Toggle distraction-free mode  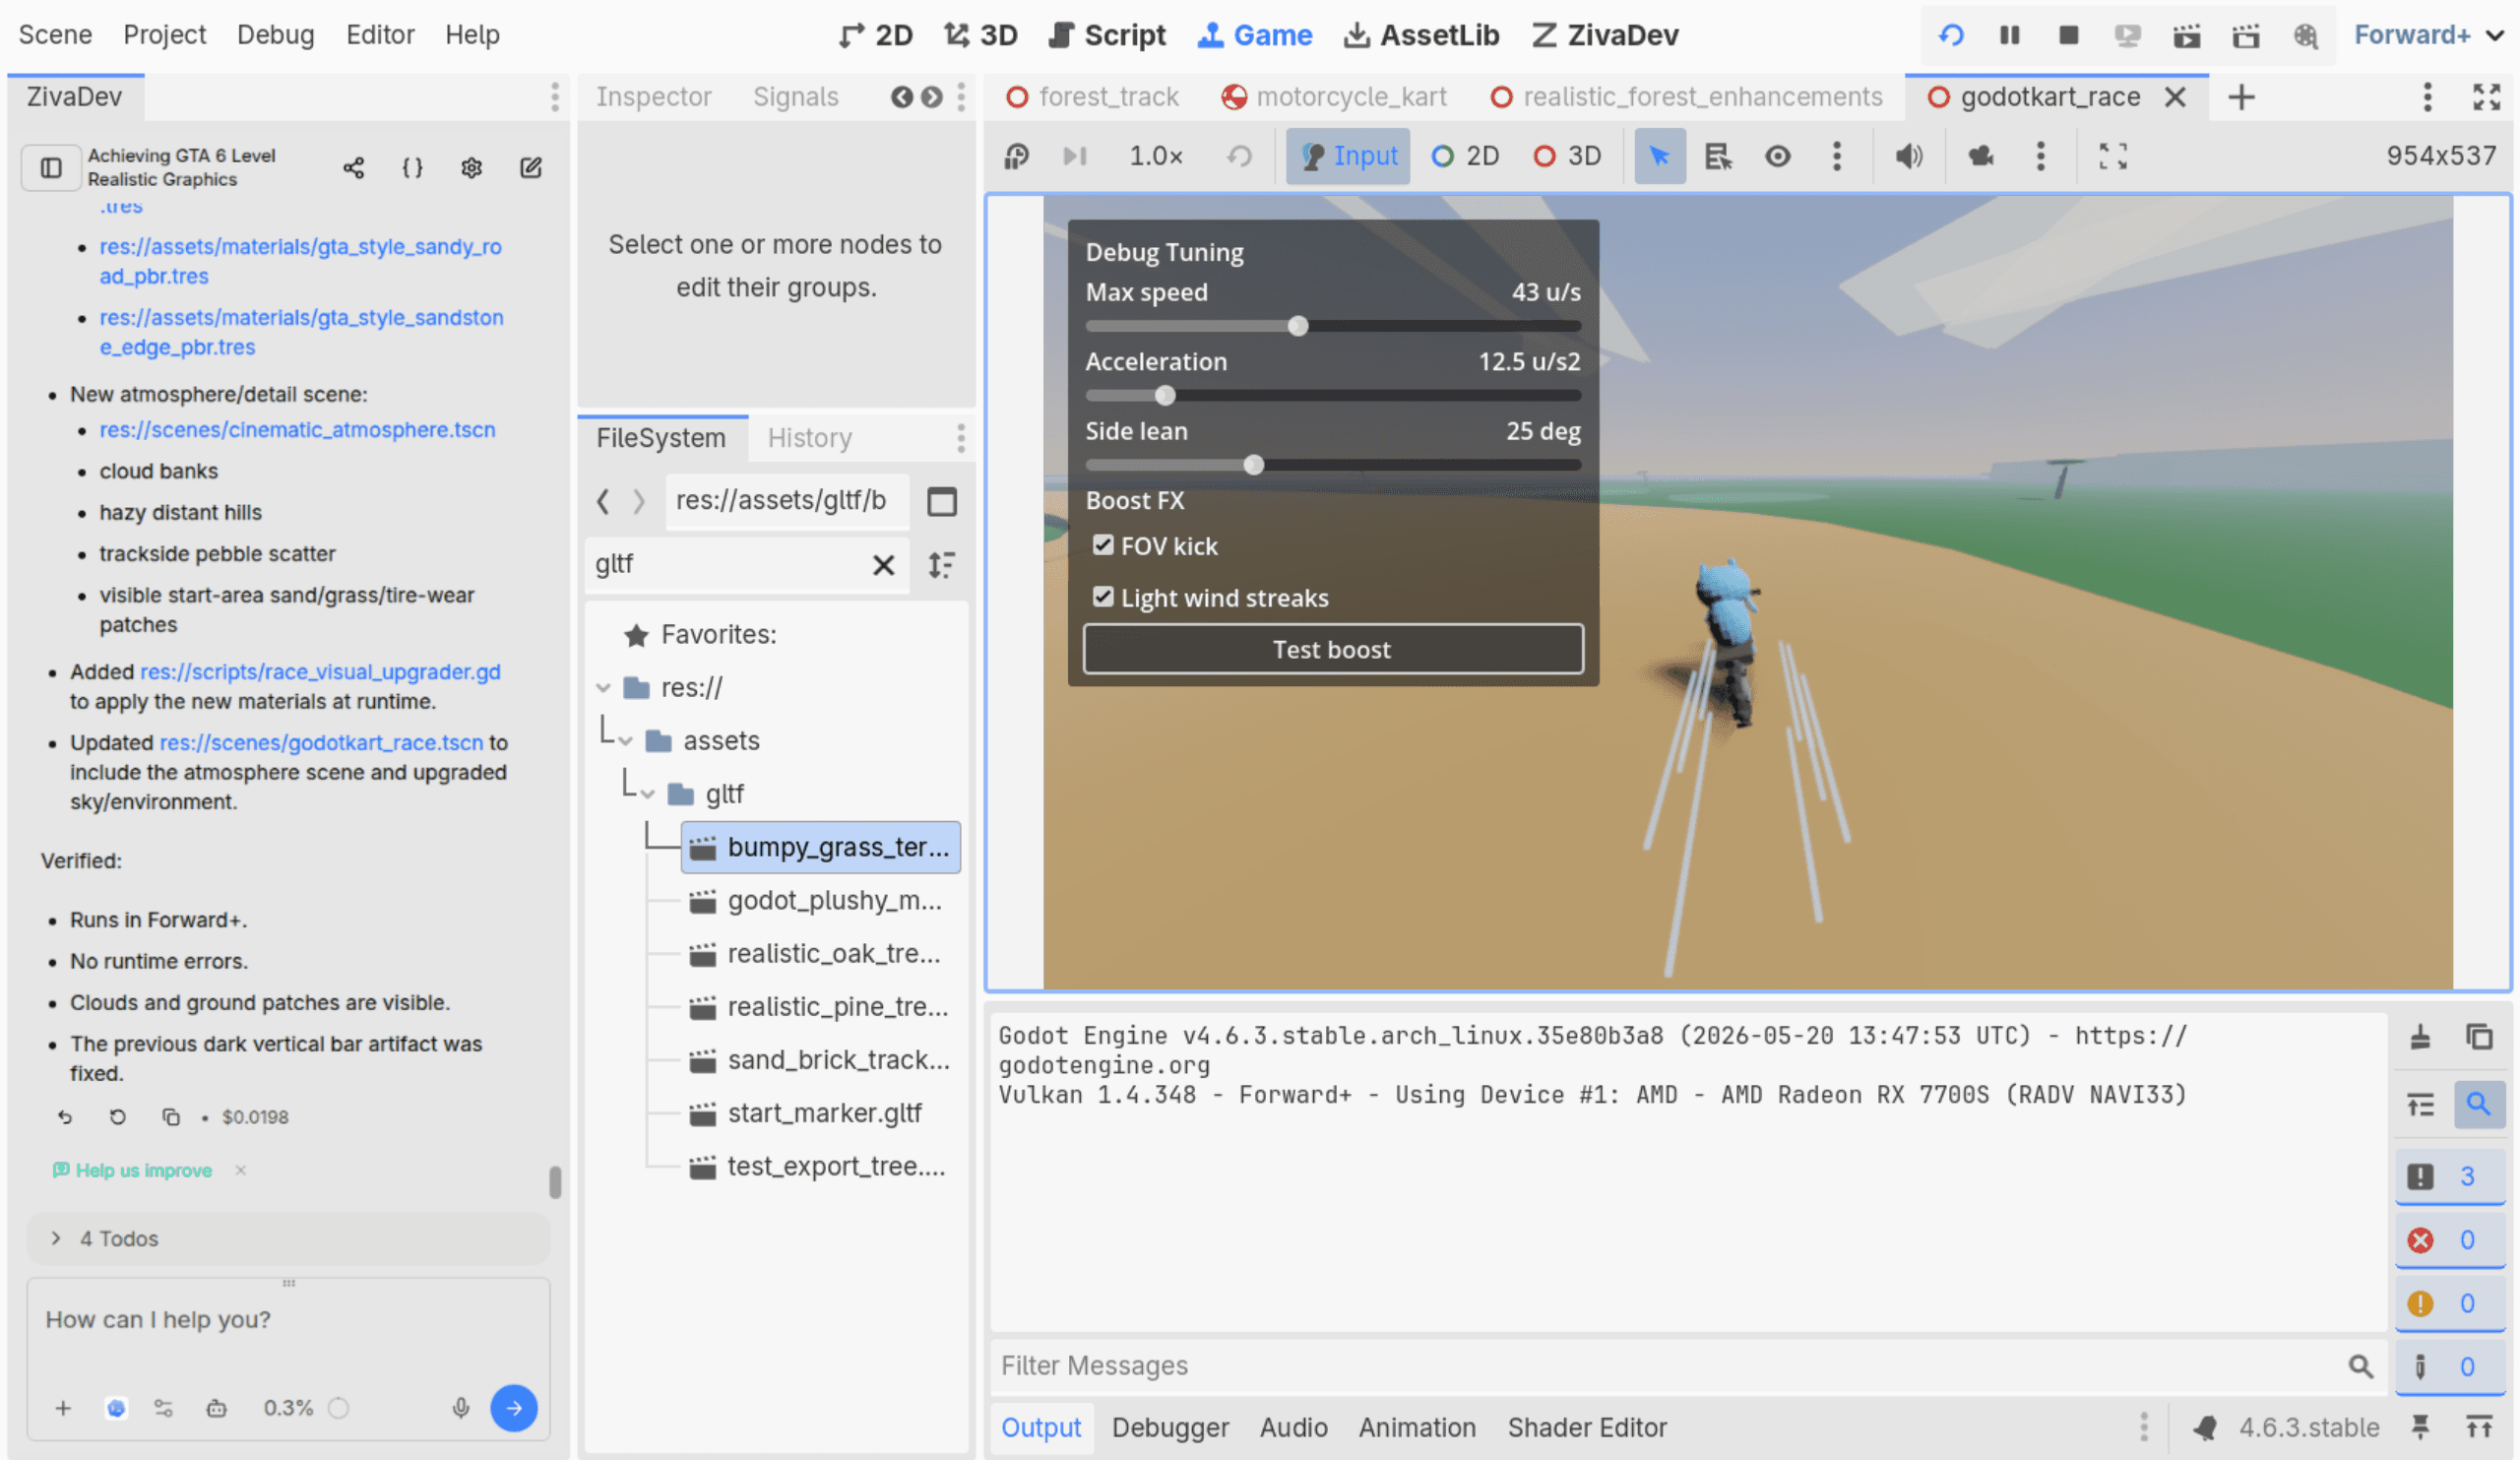tap(2486, 97)
